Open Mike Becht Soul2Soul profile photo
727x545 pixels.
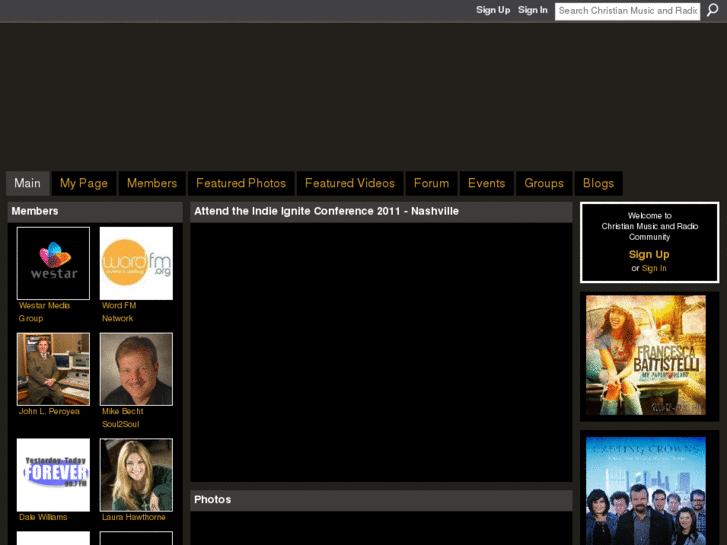point(136,369)
